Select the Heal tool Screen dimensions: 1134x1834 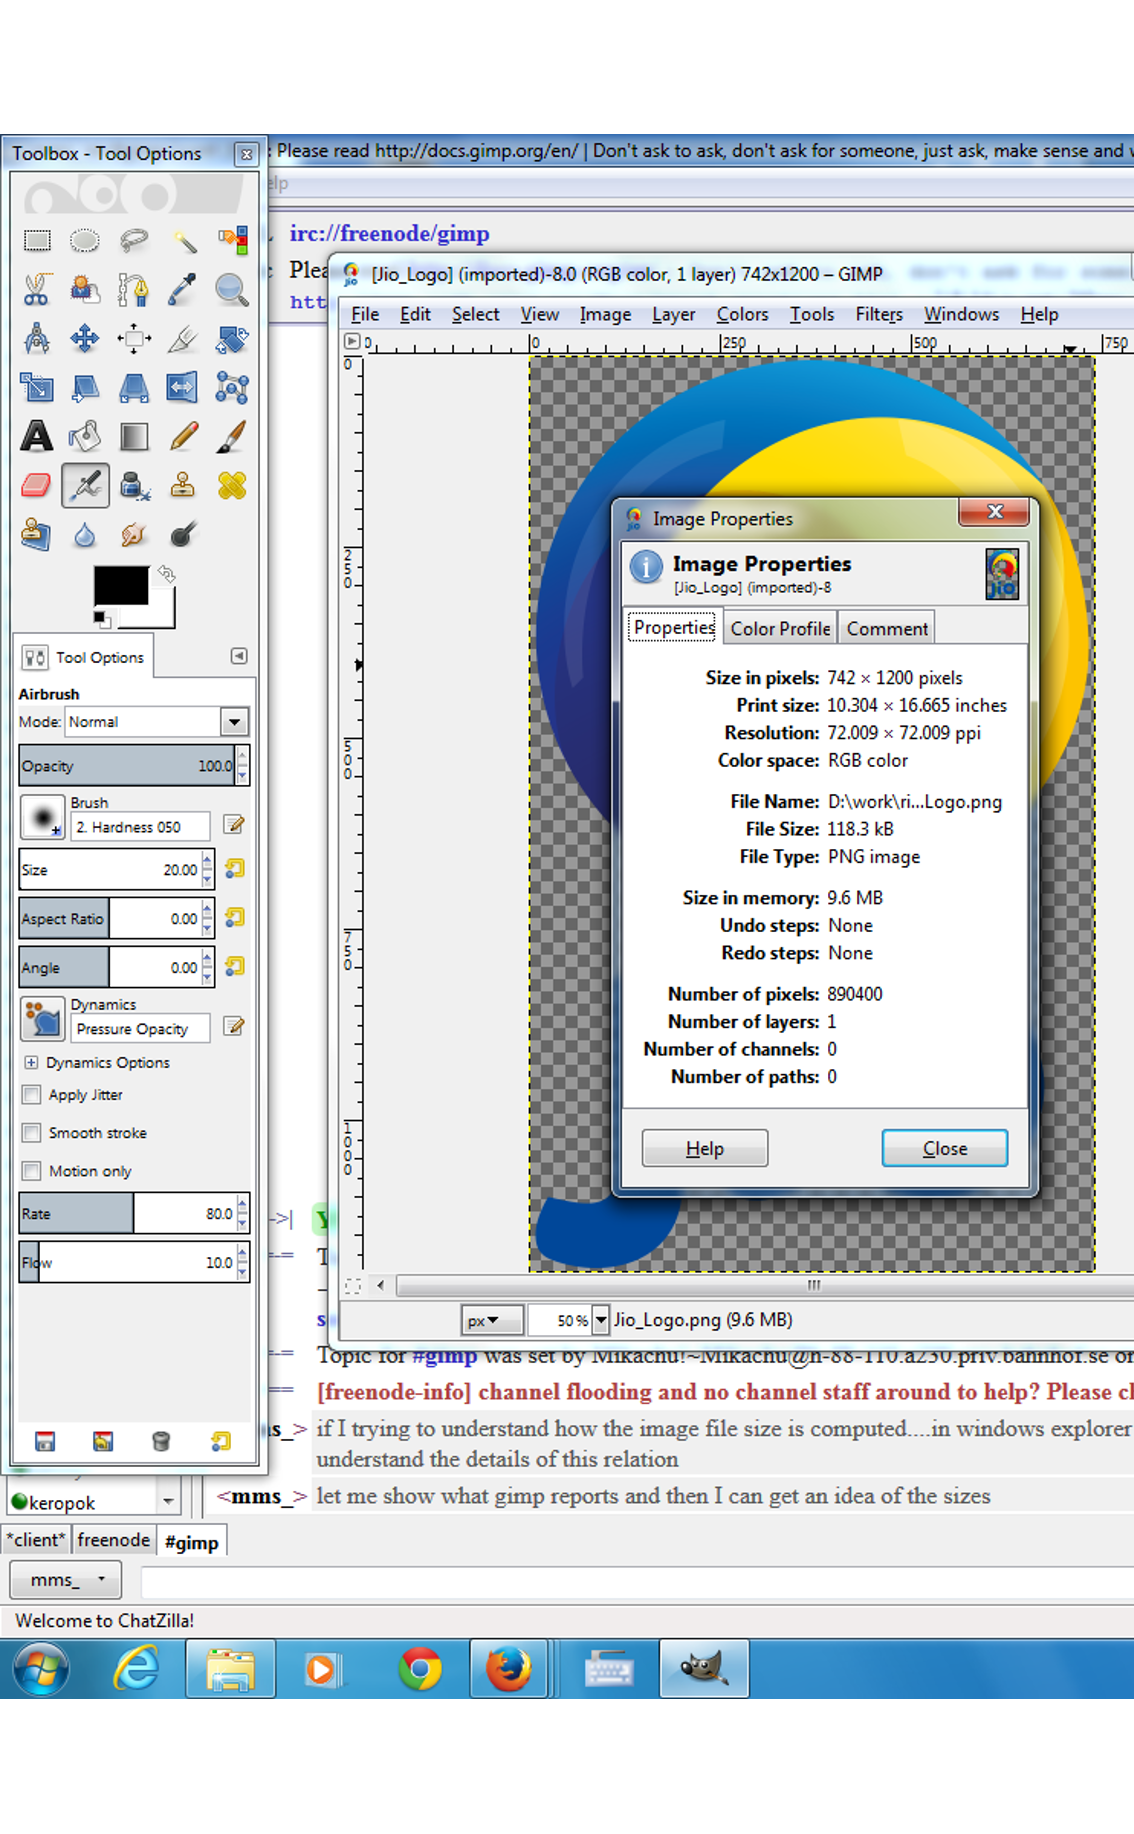[x=232, y=485]
